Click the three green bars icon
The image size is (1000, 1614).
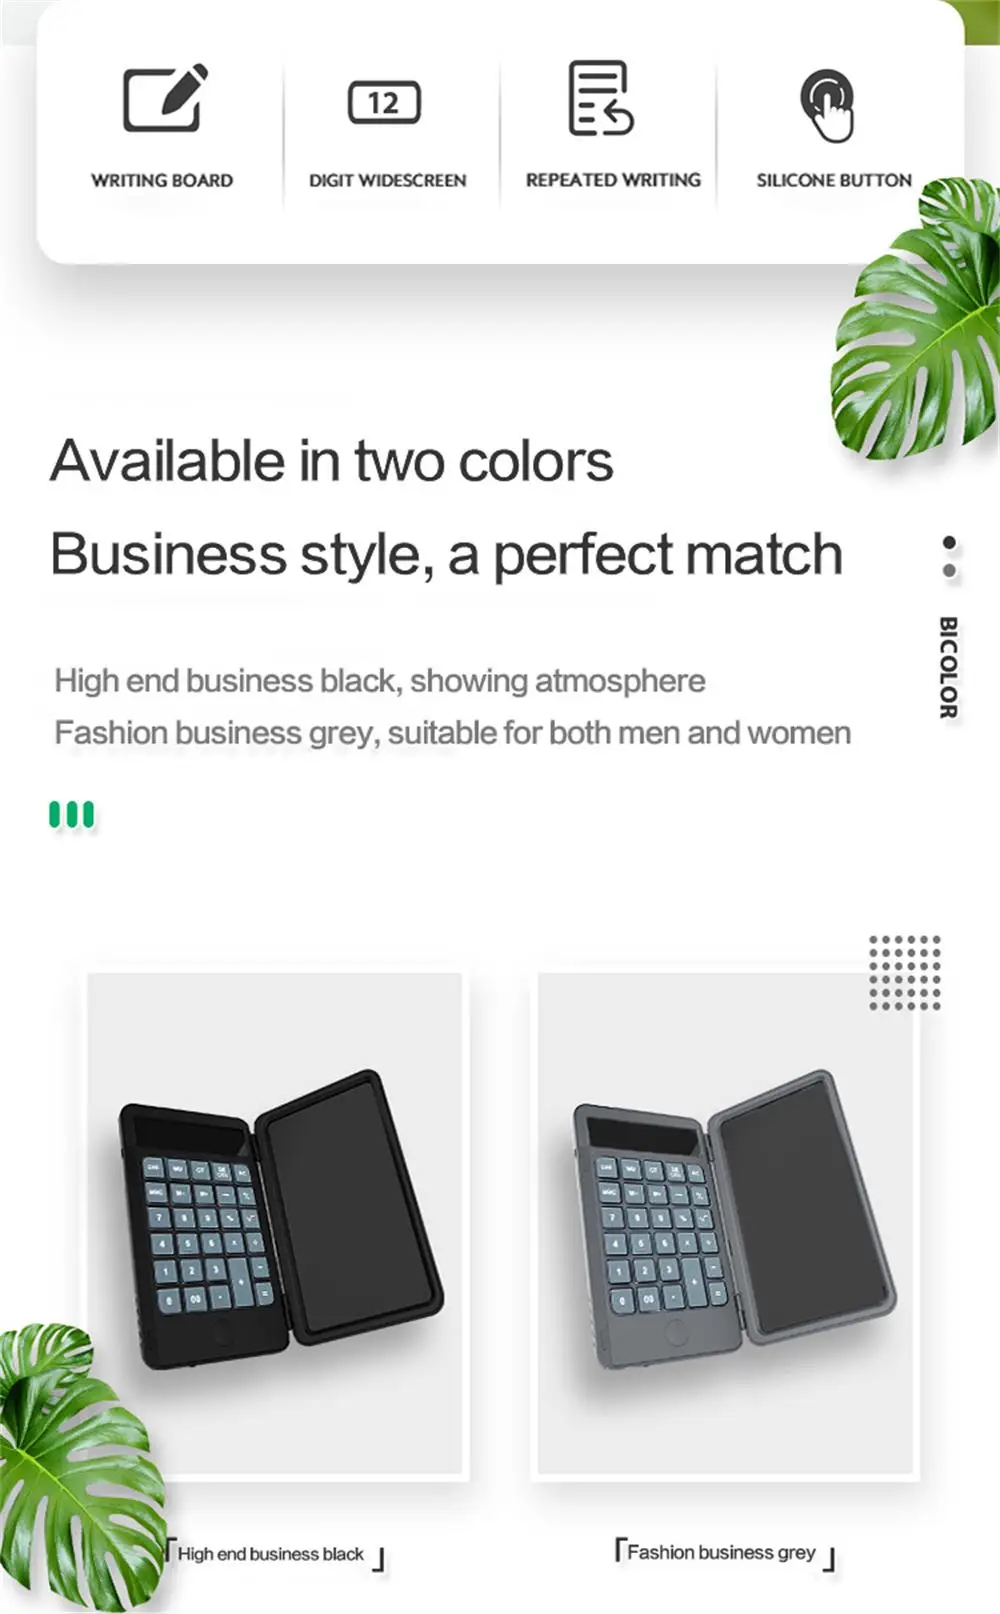72,814
